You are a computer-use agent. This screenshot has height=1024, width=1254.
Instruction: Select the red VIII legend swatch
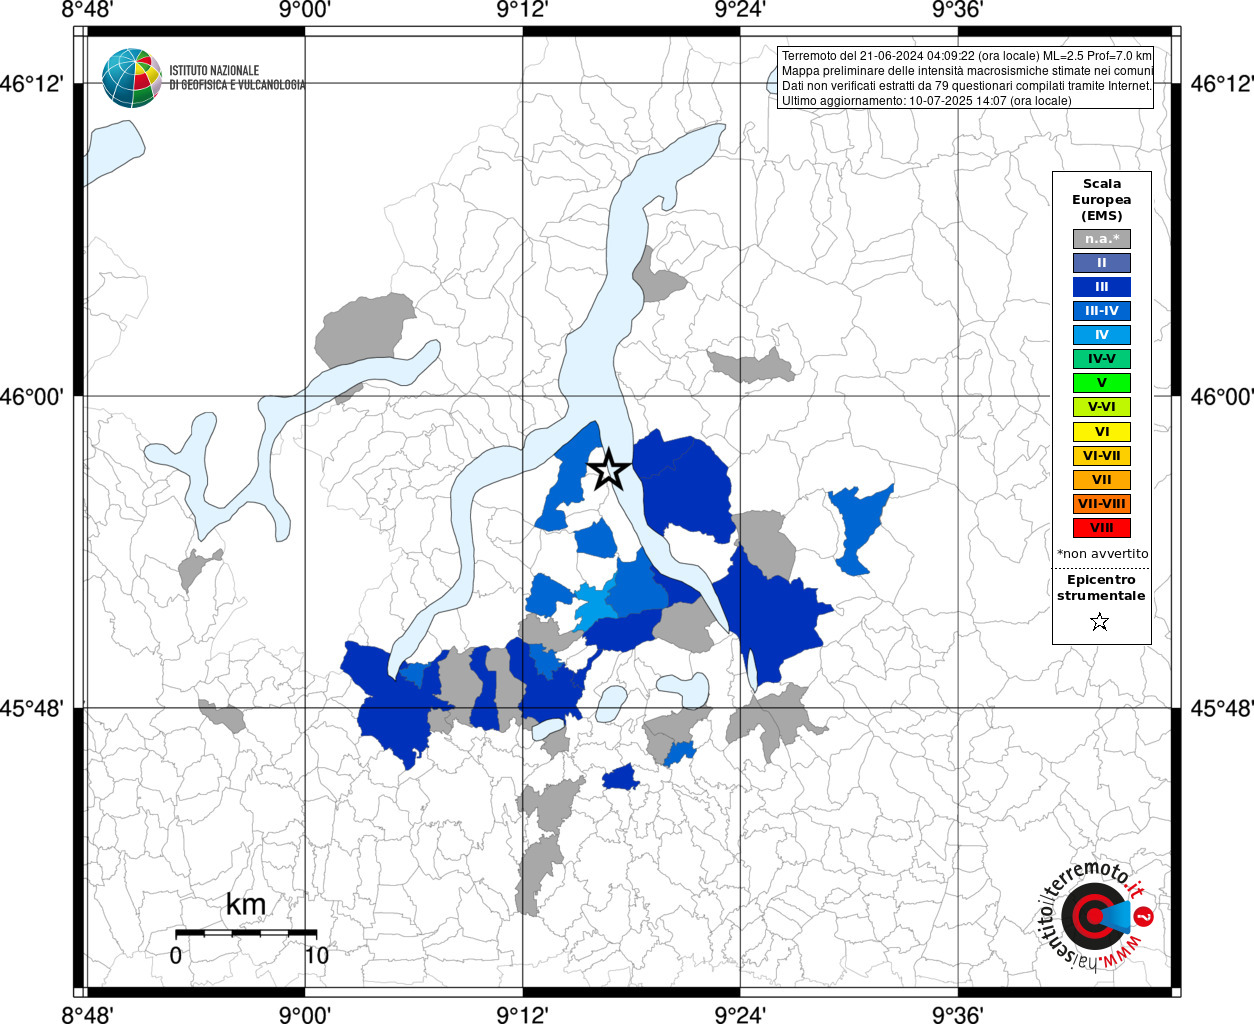tap(1101, 528)
